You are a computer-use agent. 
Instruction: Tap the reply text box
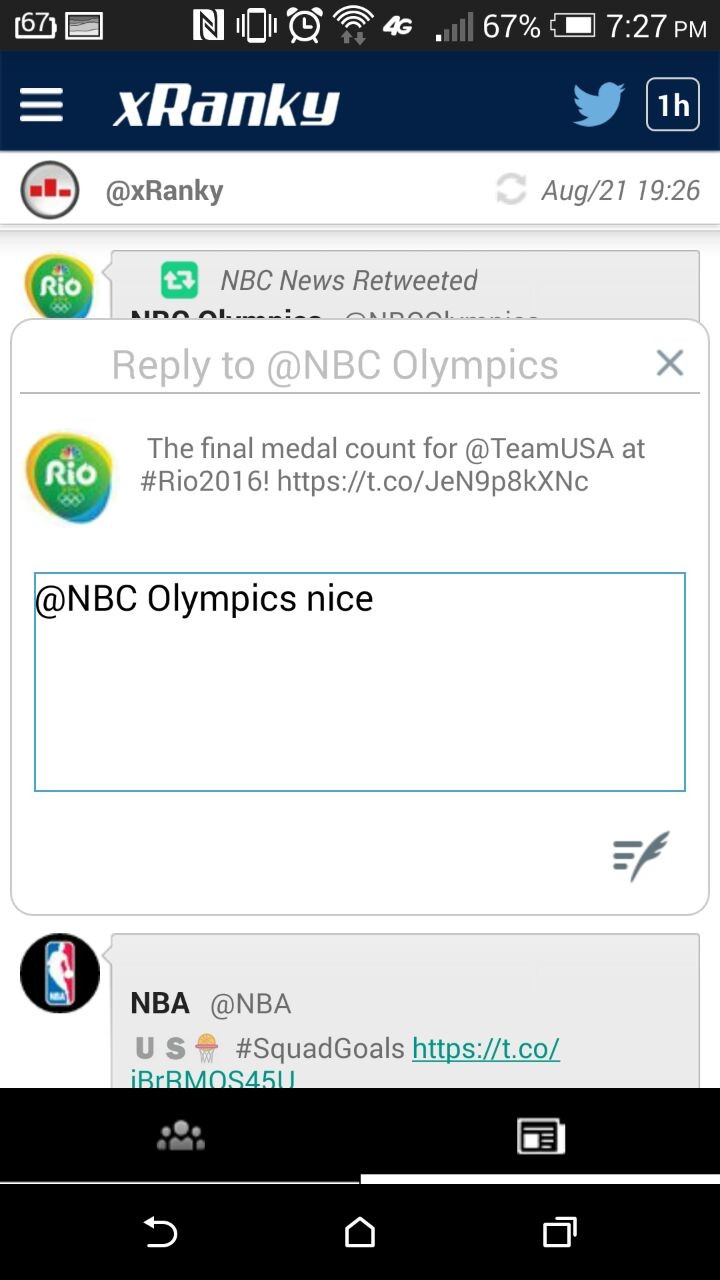(x=360, y=682)
